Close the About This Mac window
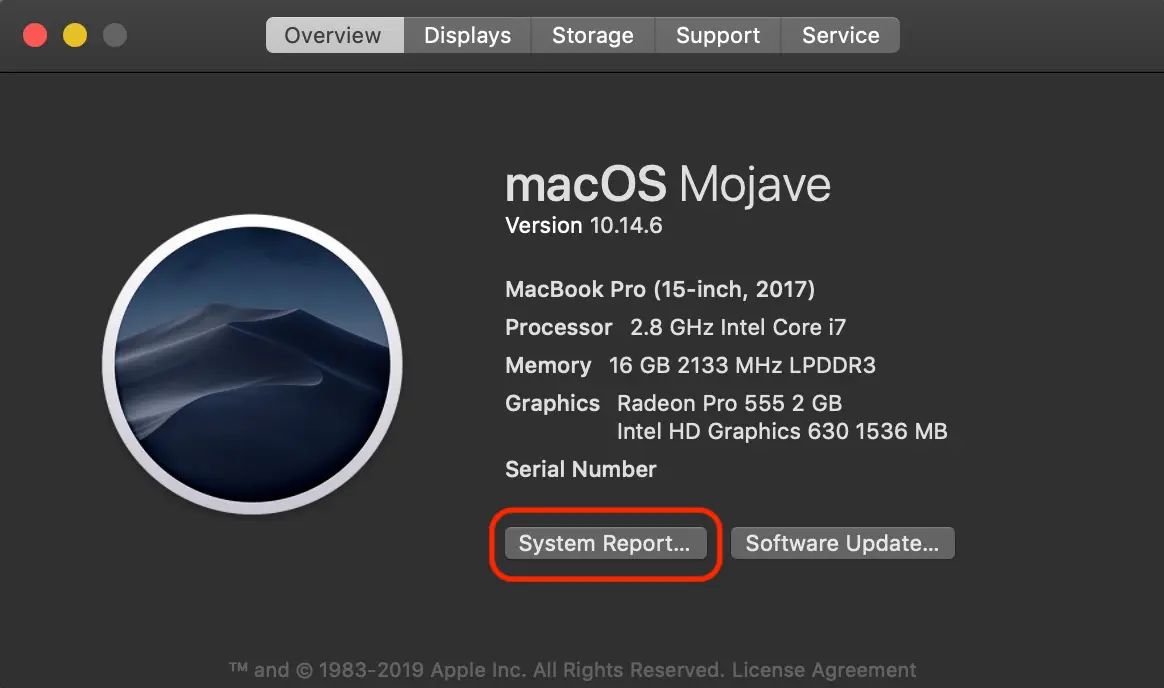The image size is (1164, 688). click(35, 35)
